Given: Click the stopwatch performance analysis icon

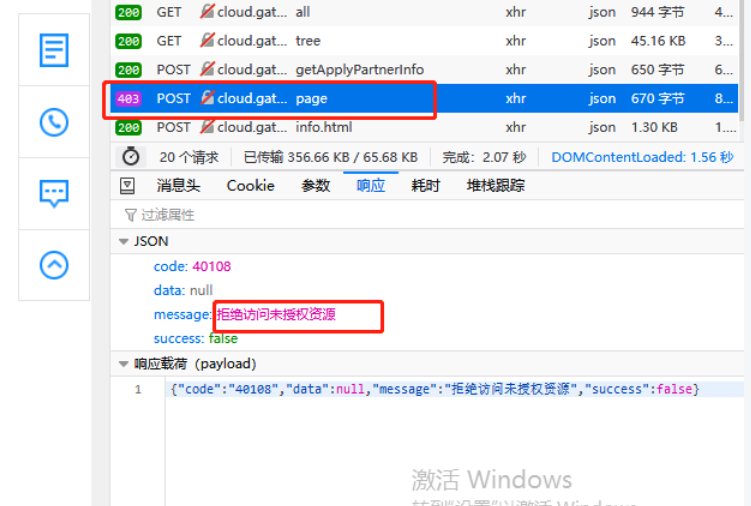Looking at the screenshot, I should [130, 157].
